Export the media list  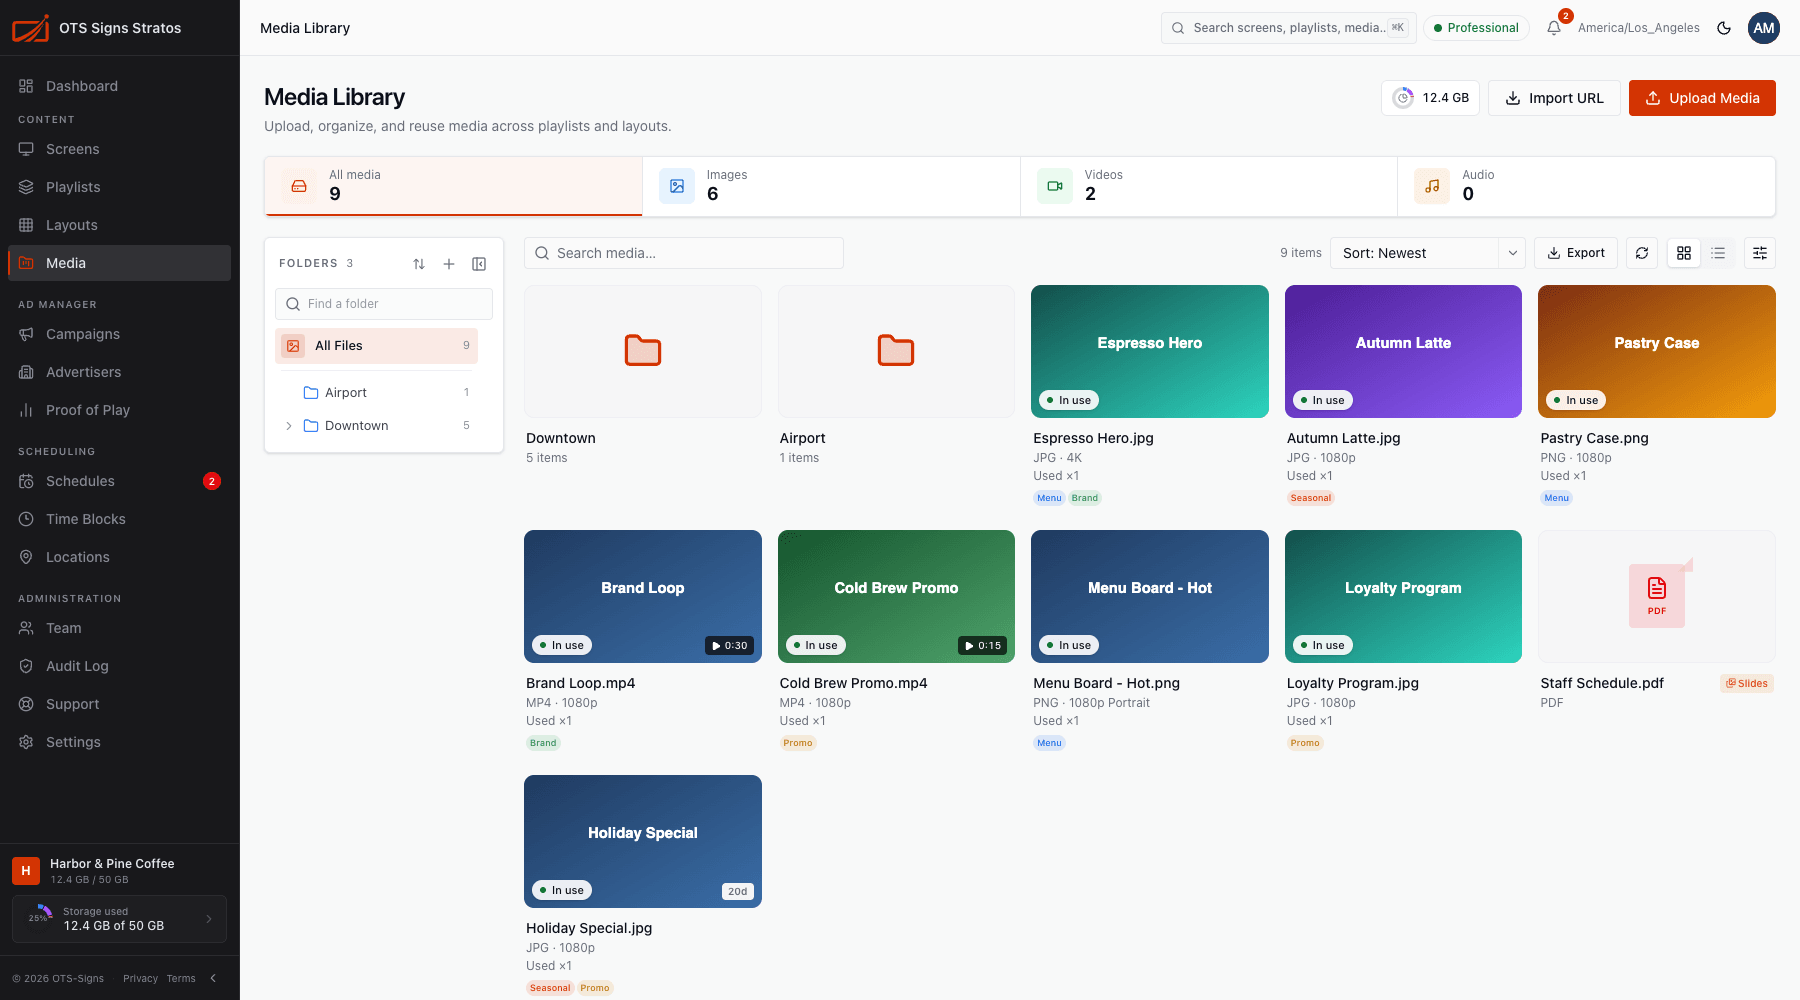[1576, 253]
